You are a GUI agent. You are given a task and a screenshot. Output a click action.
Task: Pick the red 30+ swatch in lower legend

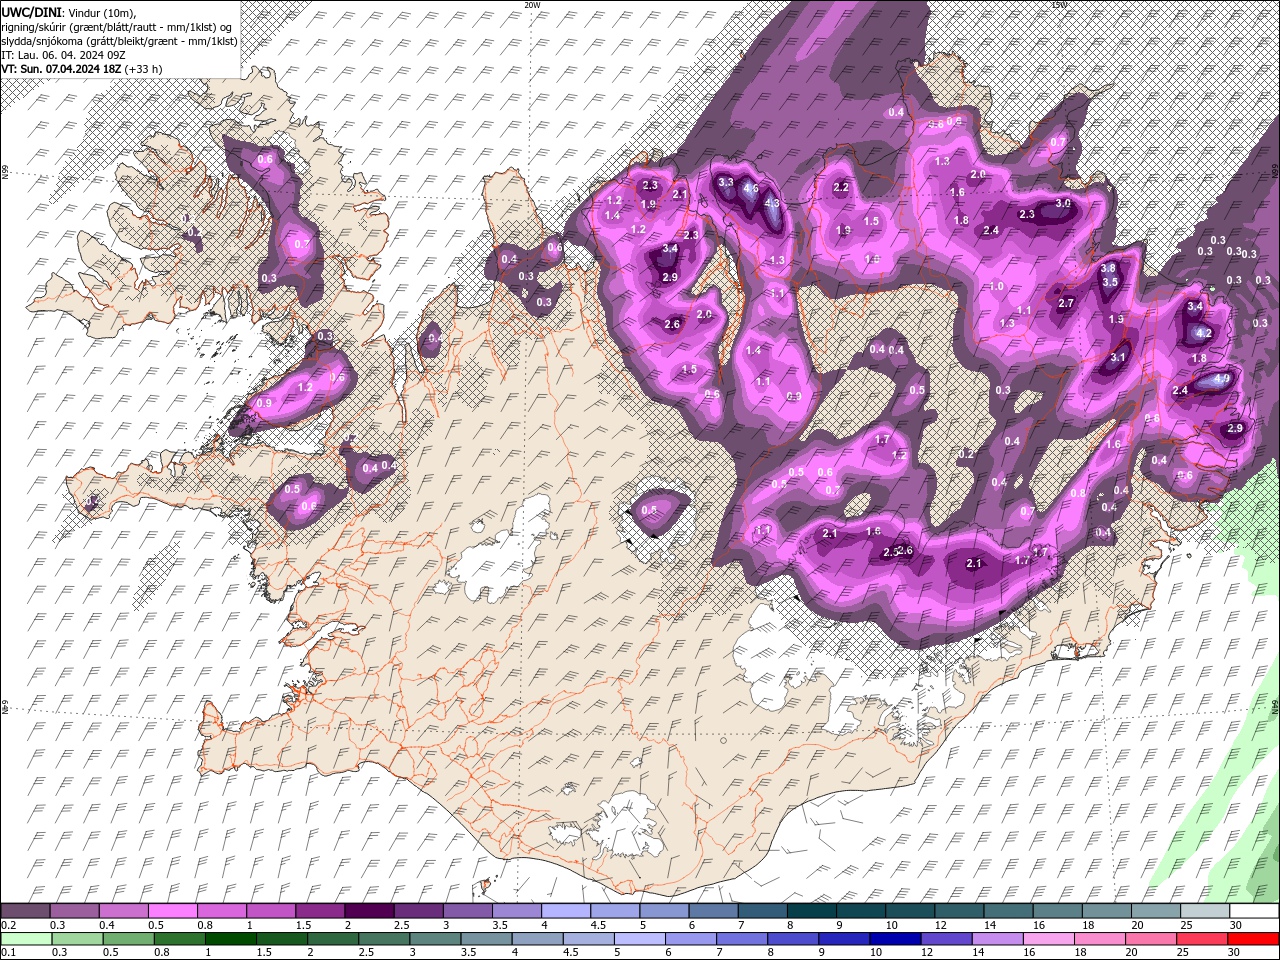click(x=1252, y=938)
